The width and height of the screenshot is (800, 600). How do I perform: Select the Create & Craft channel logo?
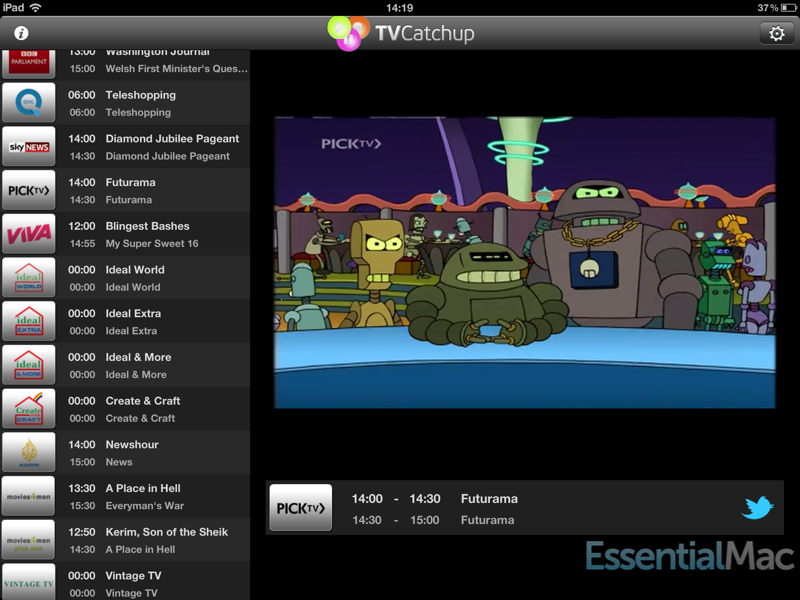[x=28, y=409]
